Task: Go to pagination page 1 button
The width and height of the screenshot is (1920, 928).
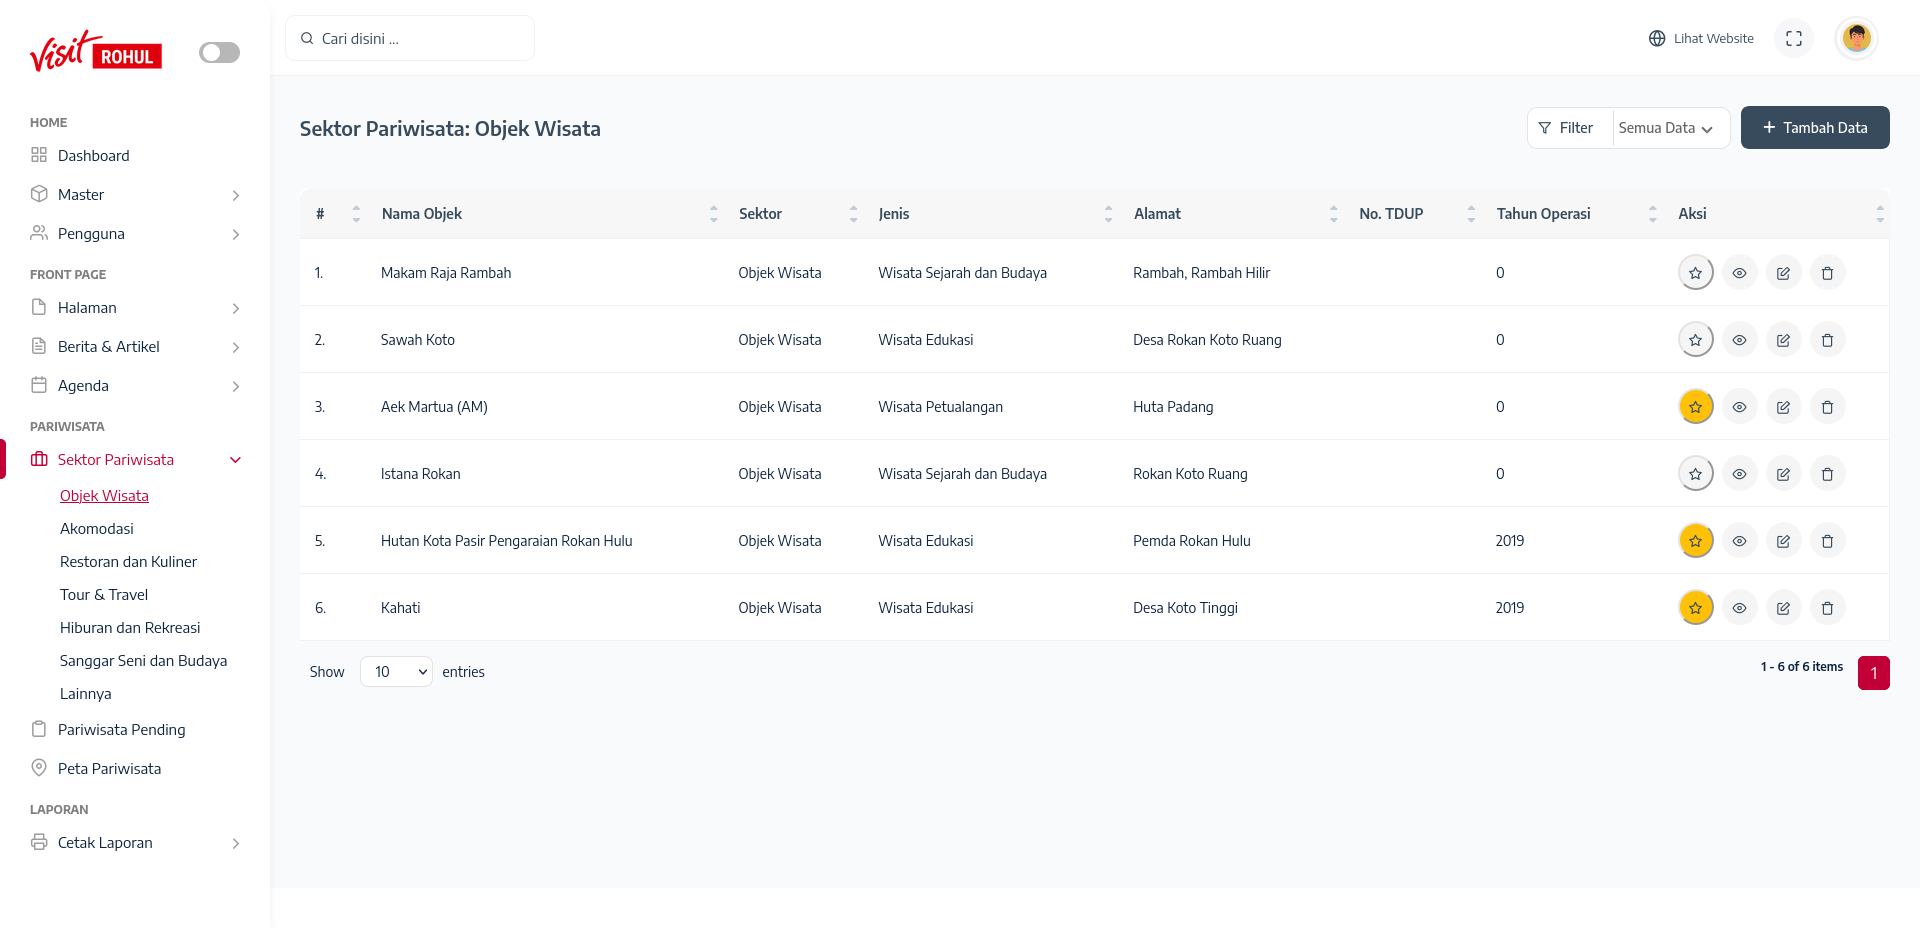Action: coord(1873,673)
